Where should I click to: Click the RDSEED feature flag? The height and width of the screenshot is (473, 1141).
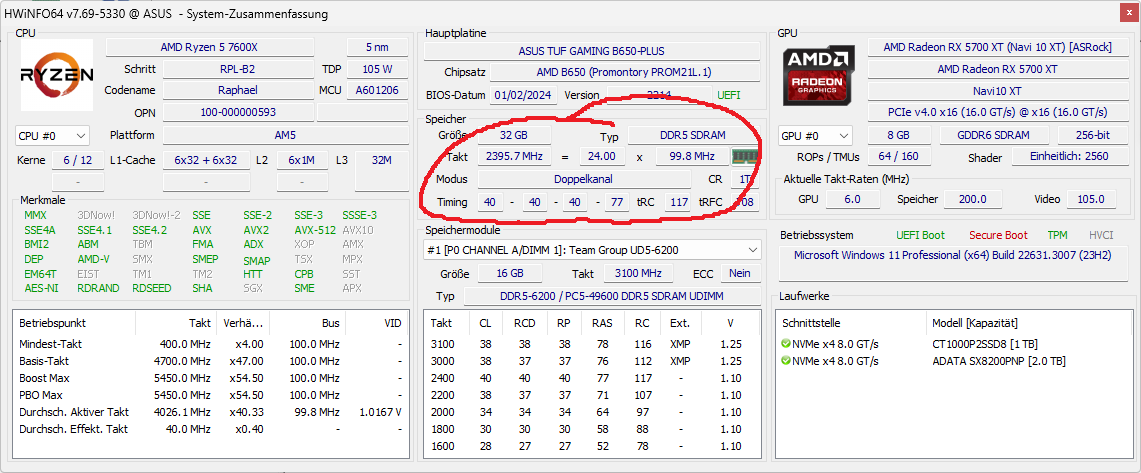click(152, 288)
